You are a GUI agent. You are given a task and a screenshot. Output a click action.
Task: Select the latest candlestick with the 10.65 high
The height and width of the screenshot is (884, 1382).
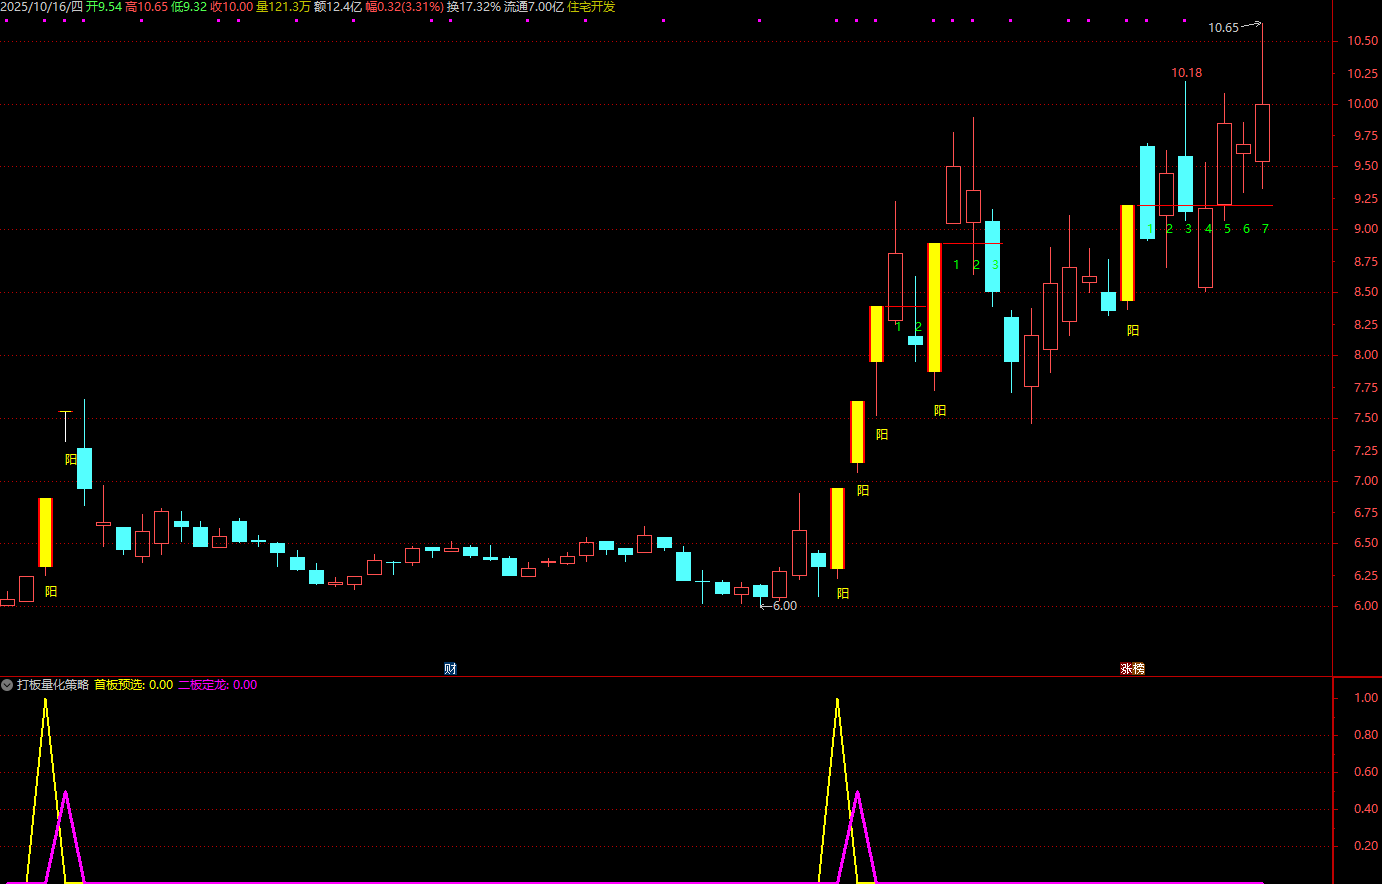1262,132
